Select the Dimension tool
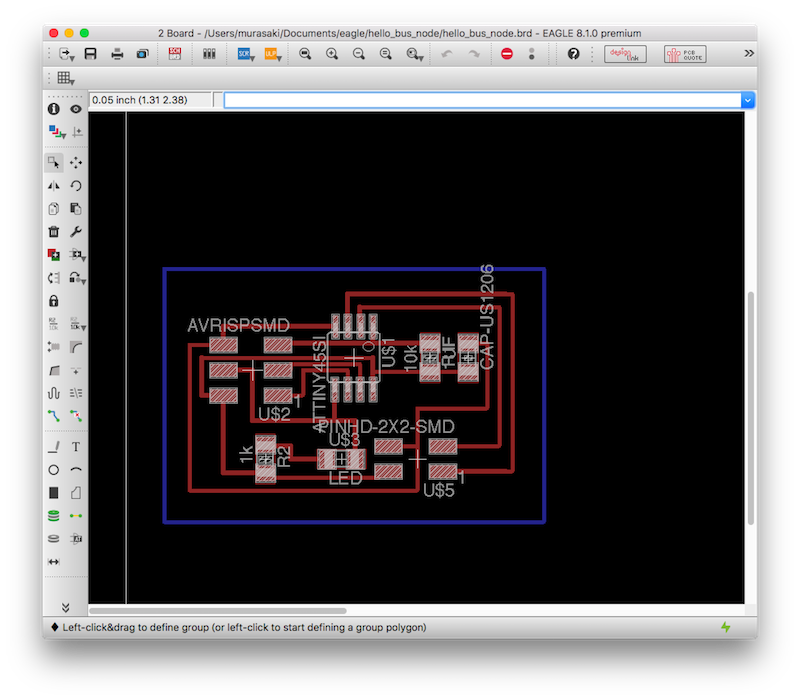This screenshot has height=700, width=800. pos(54,562)
